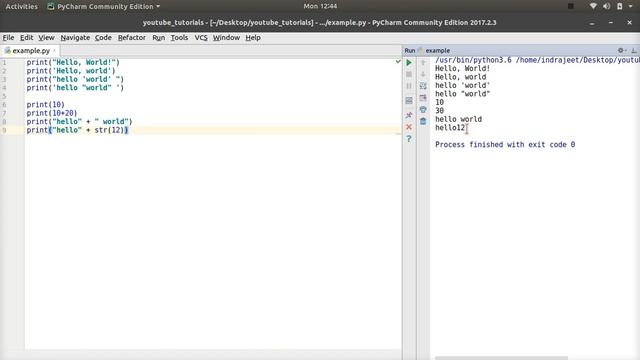Click the Restore Layout icon in Run toolbar
640x360 pixels.
(x=409, y=100)
